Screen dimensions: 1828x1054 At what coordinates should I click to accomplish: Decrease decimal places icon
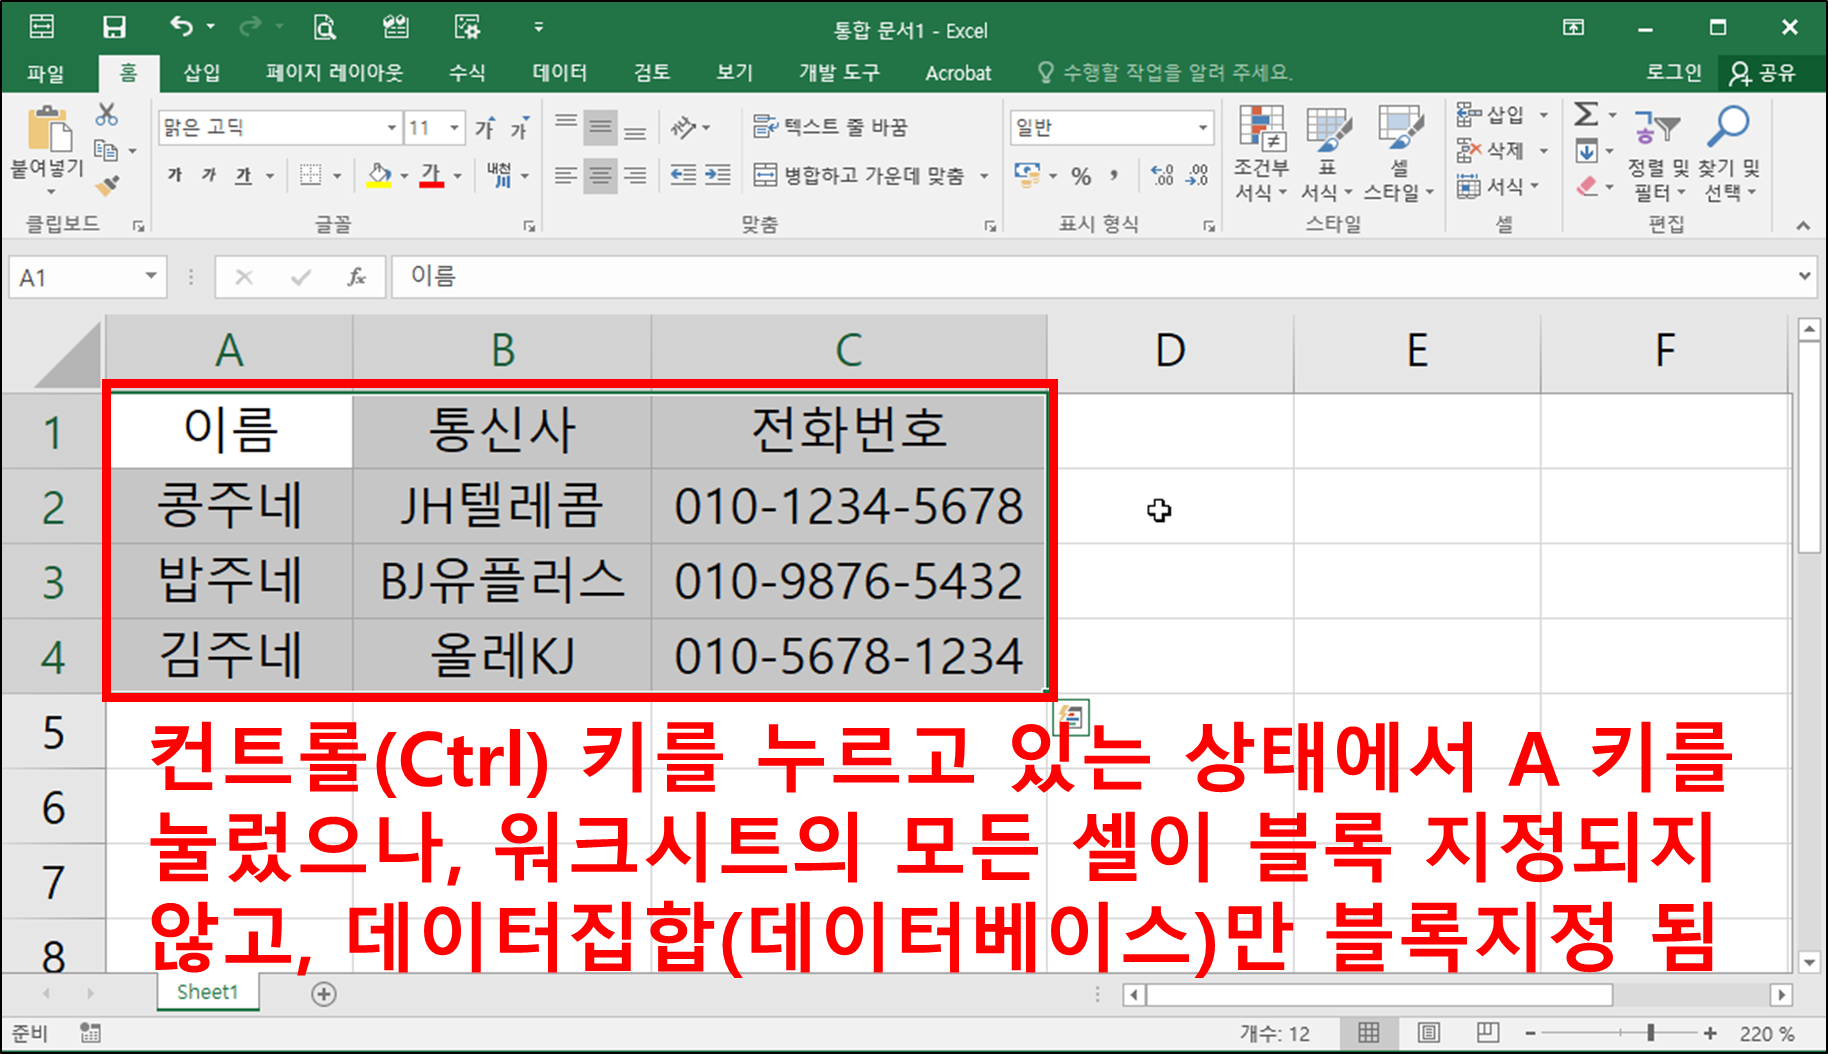coord(1197,176)
